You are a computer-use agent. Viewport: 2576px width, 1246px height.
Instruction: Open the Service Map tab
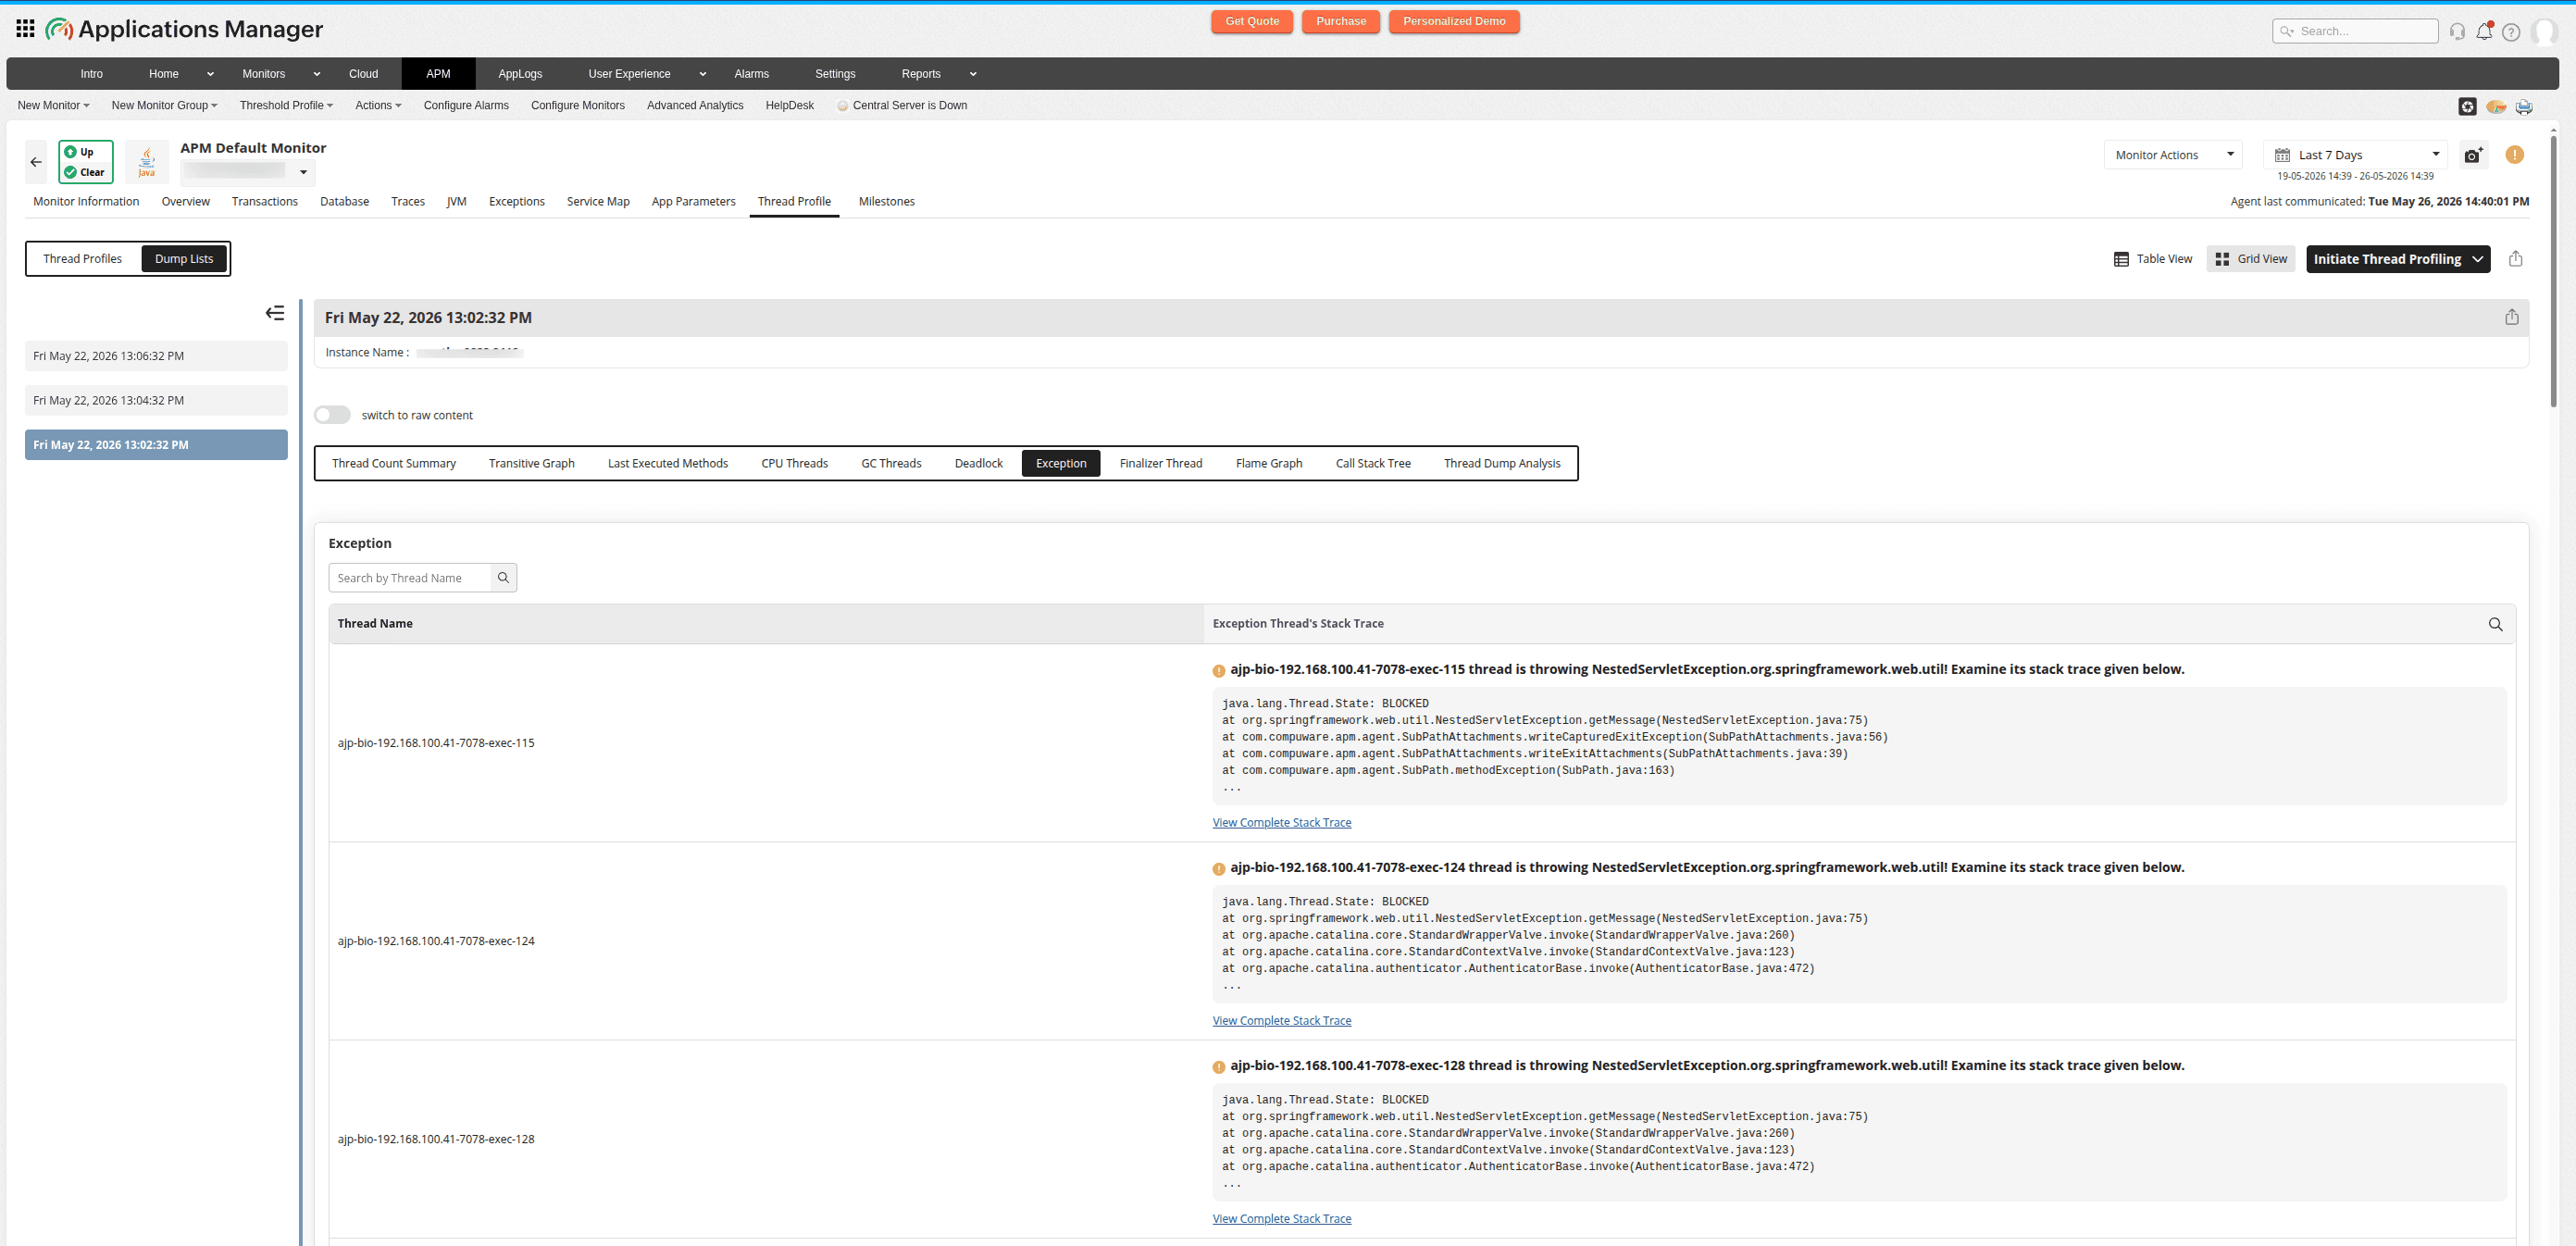tap(598, 201)
